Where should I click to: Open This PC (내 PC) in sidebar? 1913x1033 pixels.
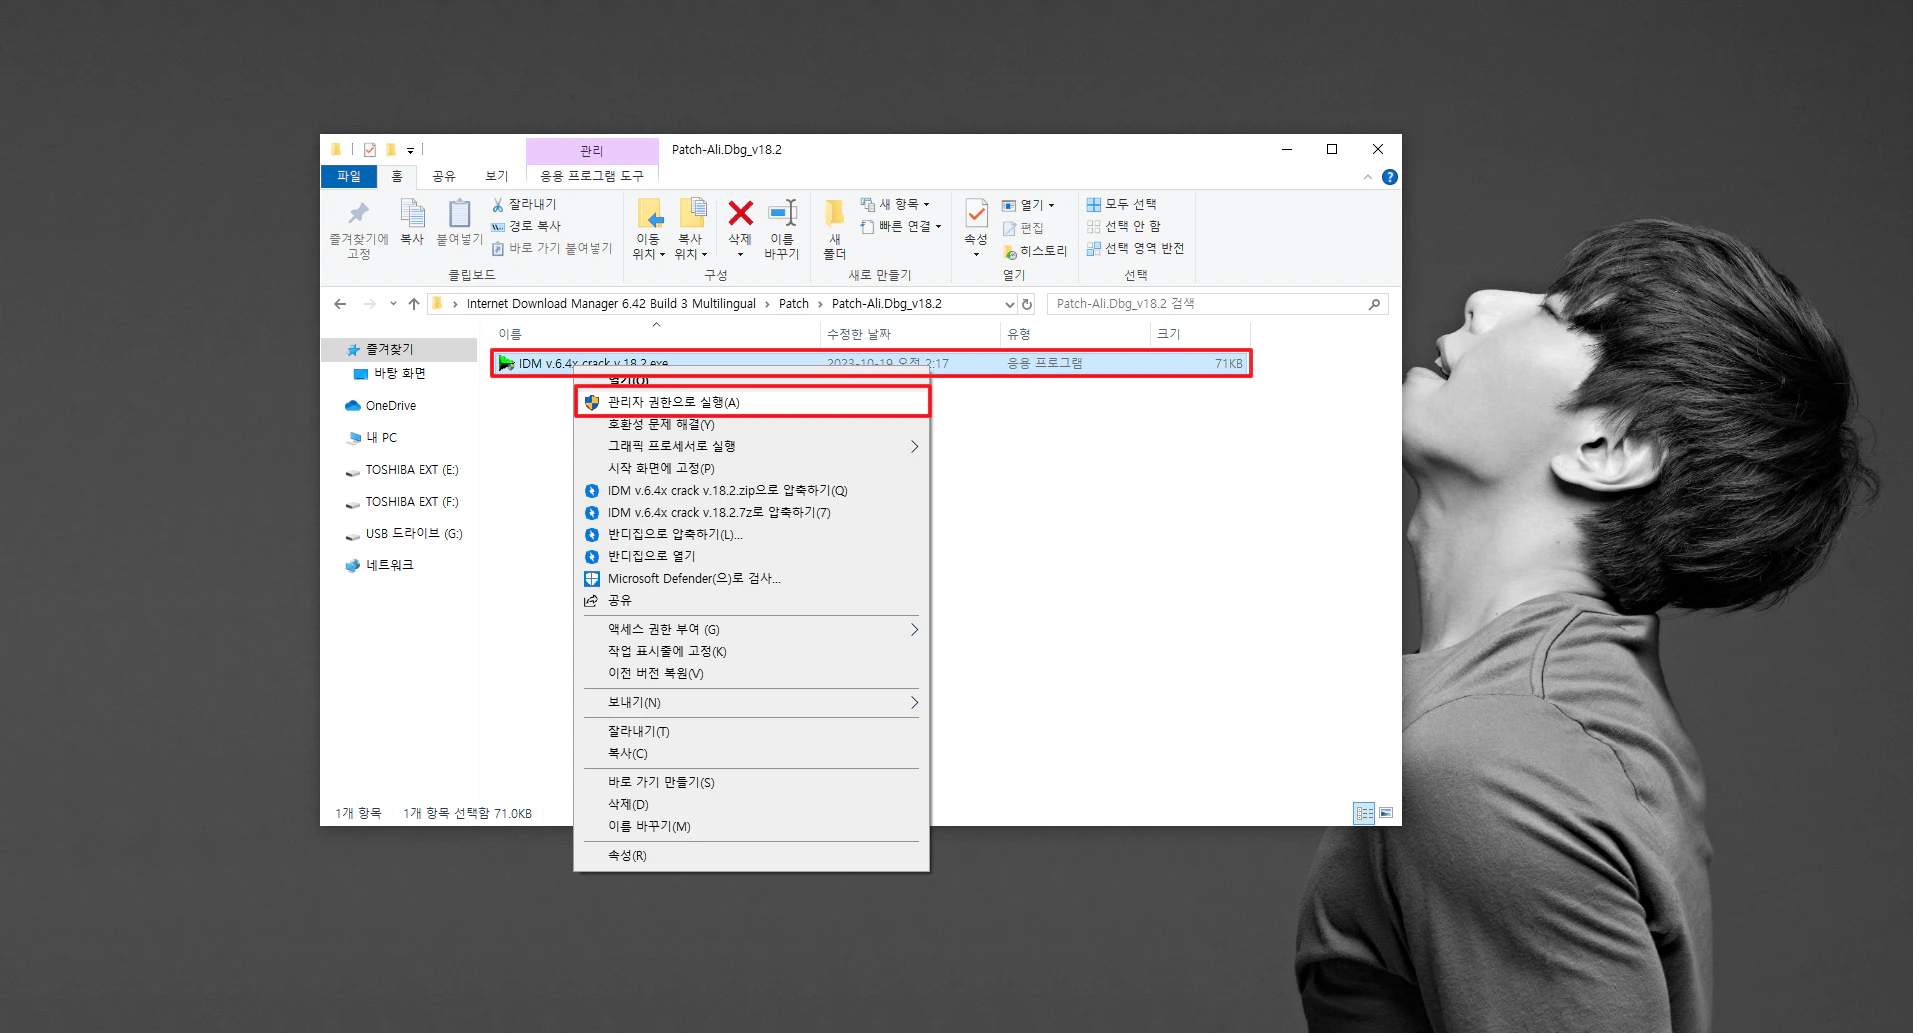pos(372,437)
